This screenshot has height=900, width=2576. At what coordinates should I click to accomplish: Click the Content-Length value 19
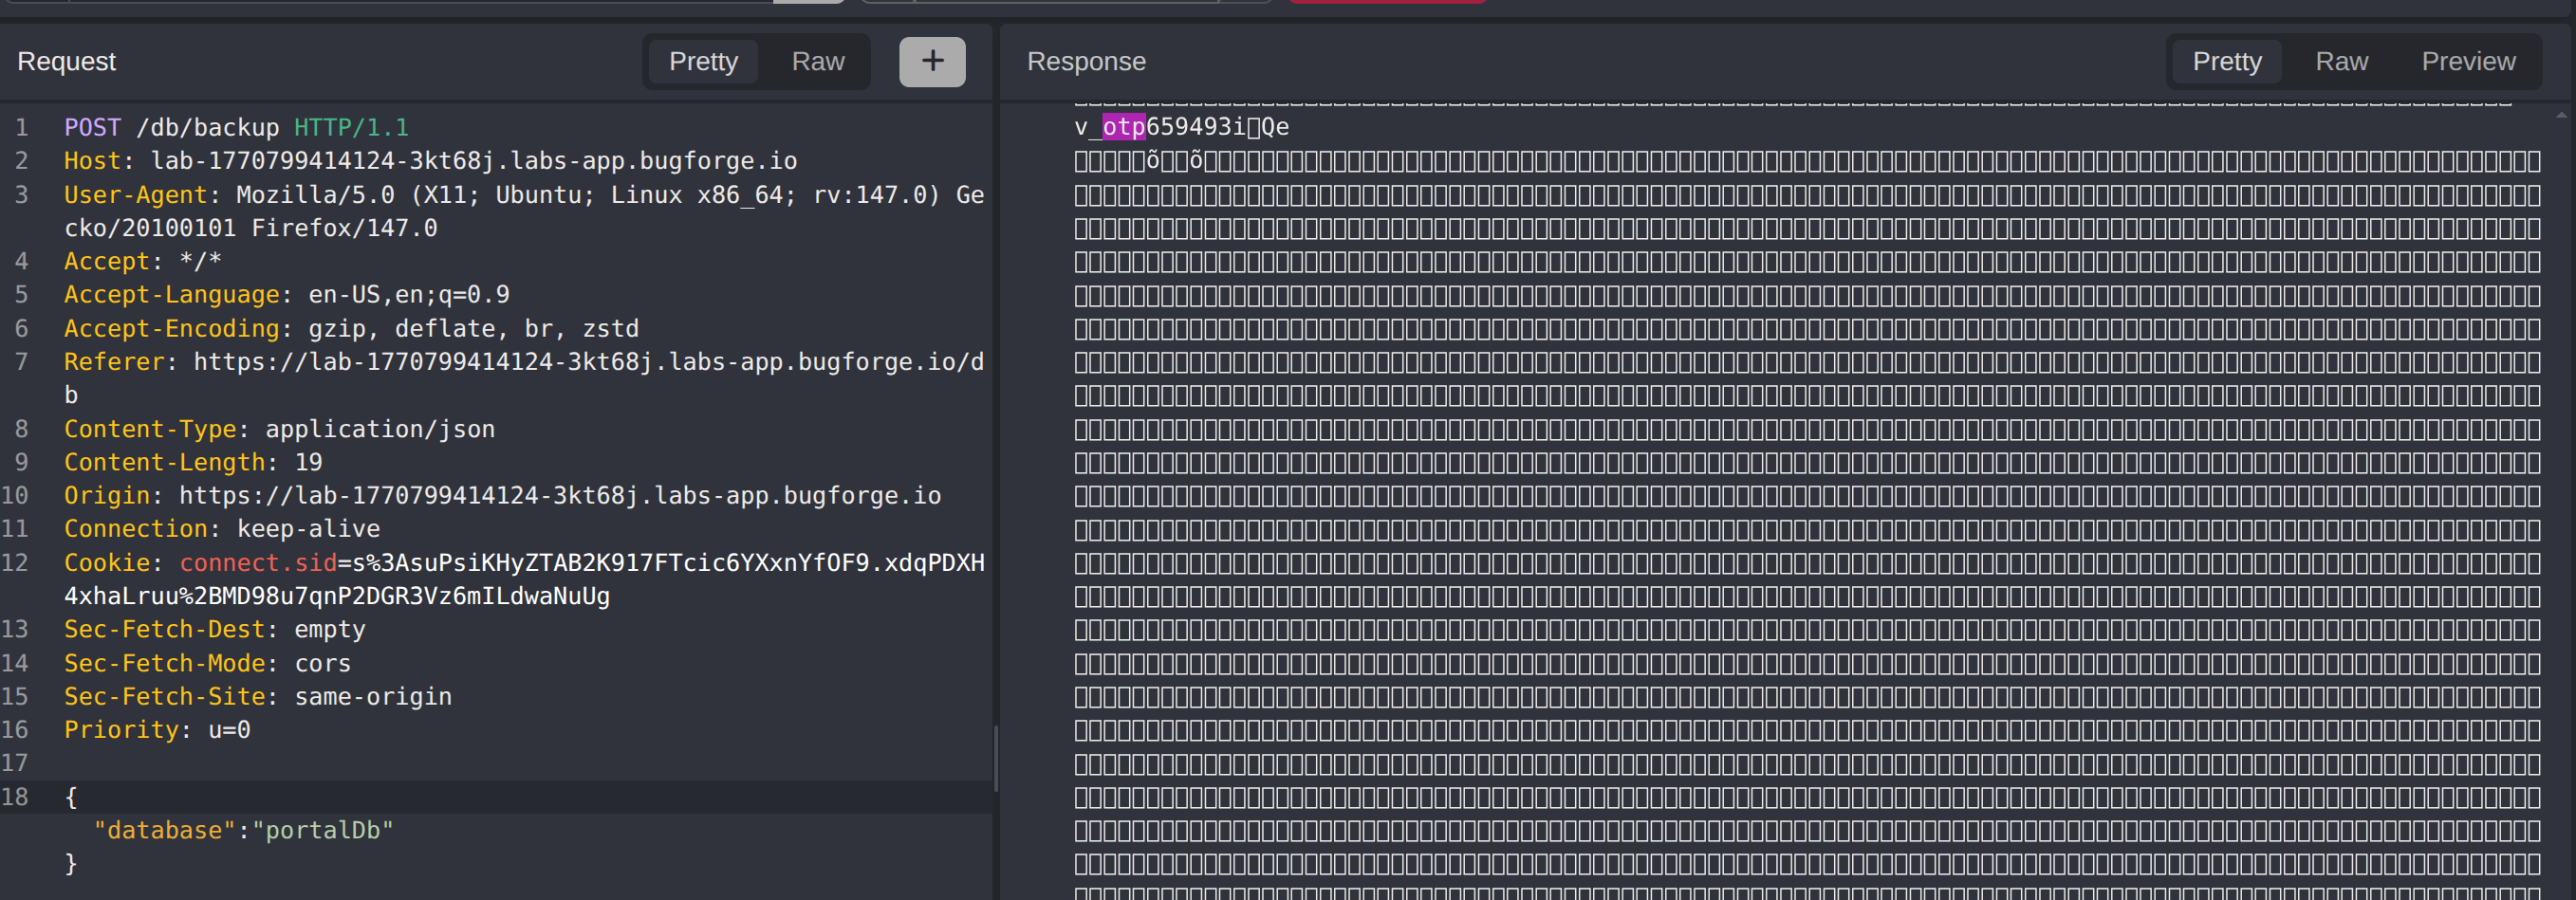tap(308, 463)
